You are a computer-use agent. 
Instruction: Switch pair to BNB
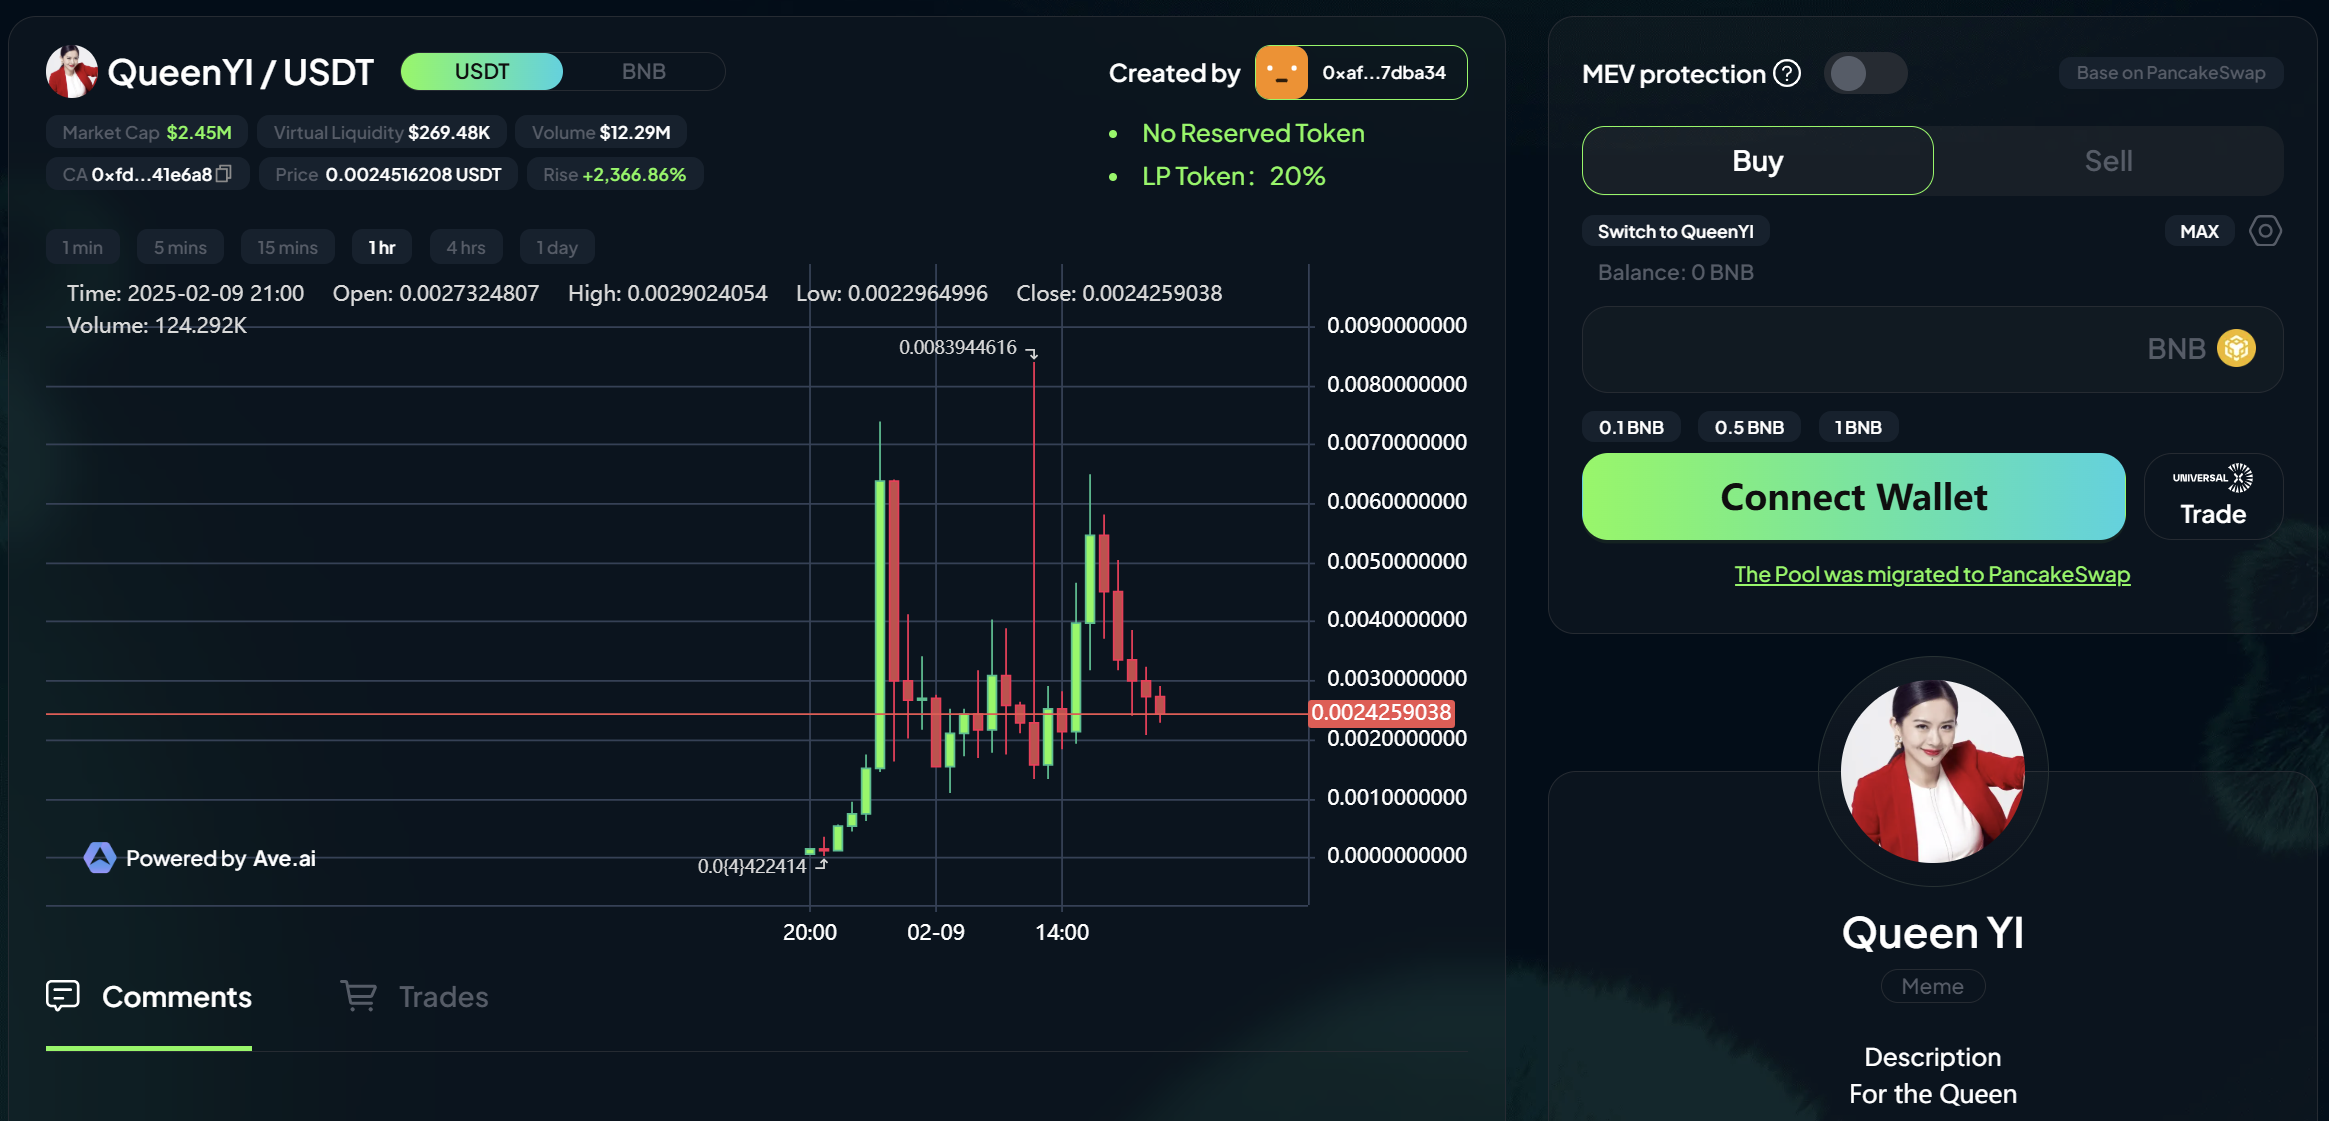643,72
